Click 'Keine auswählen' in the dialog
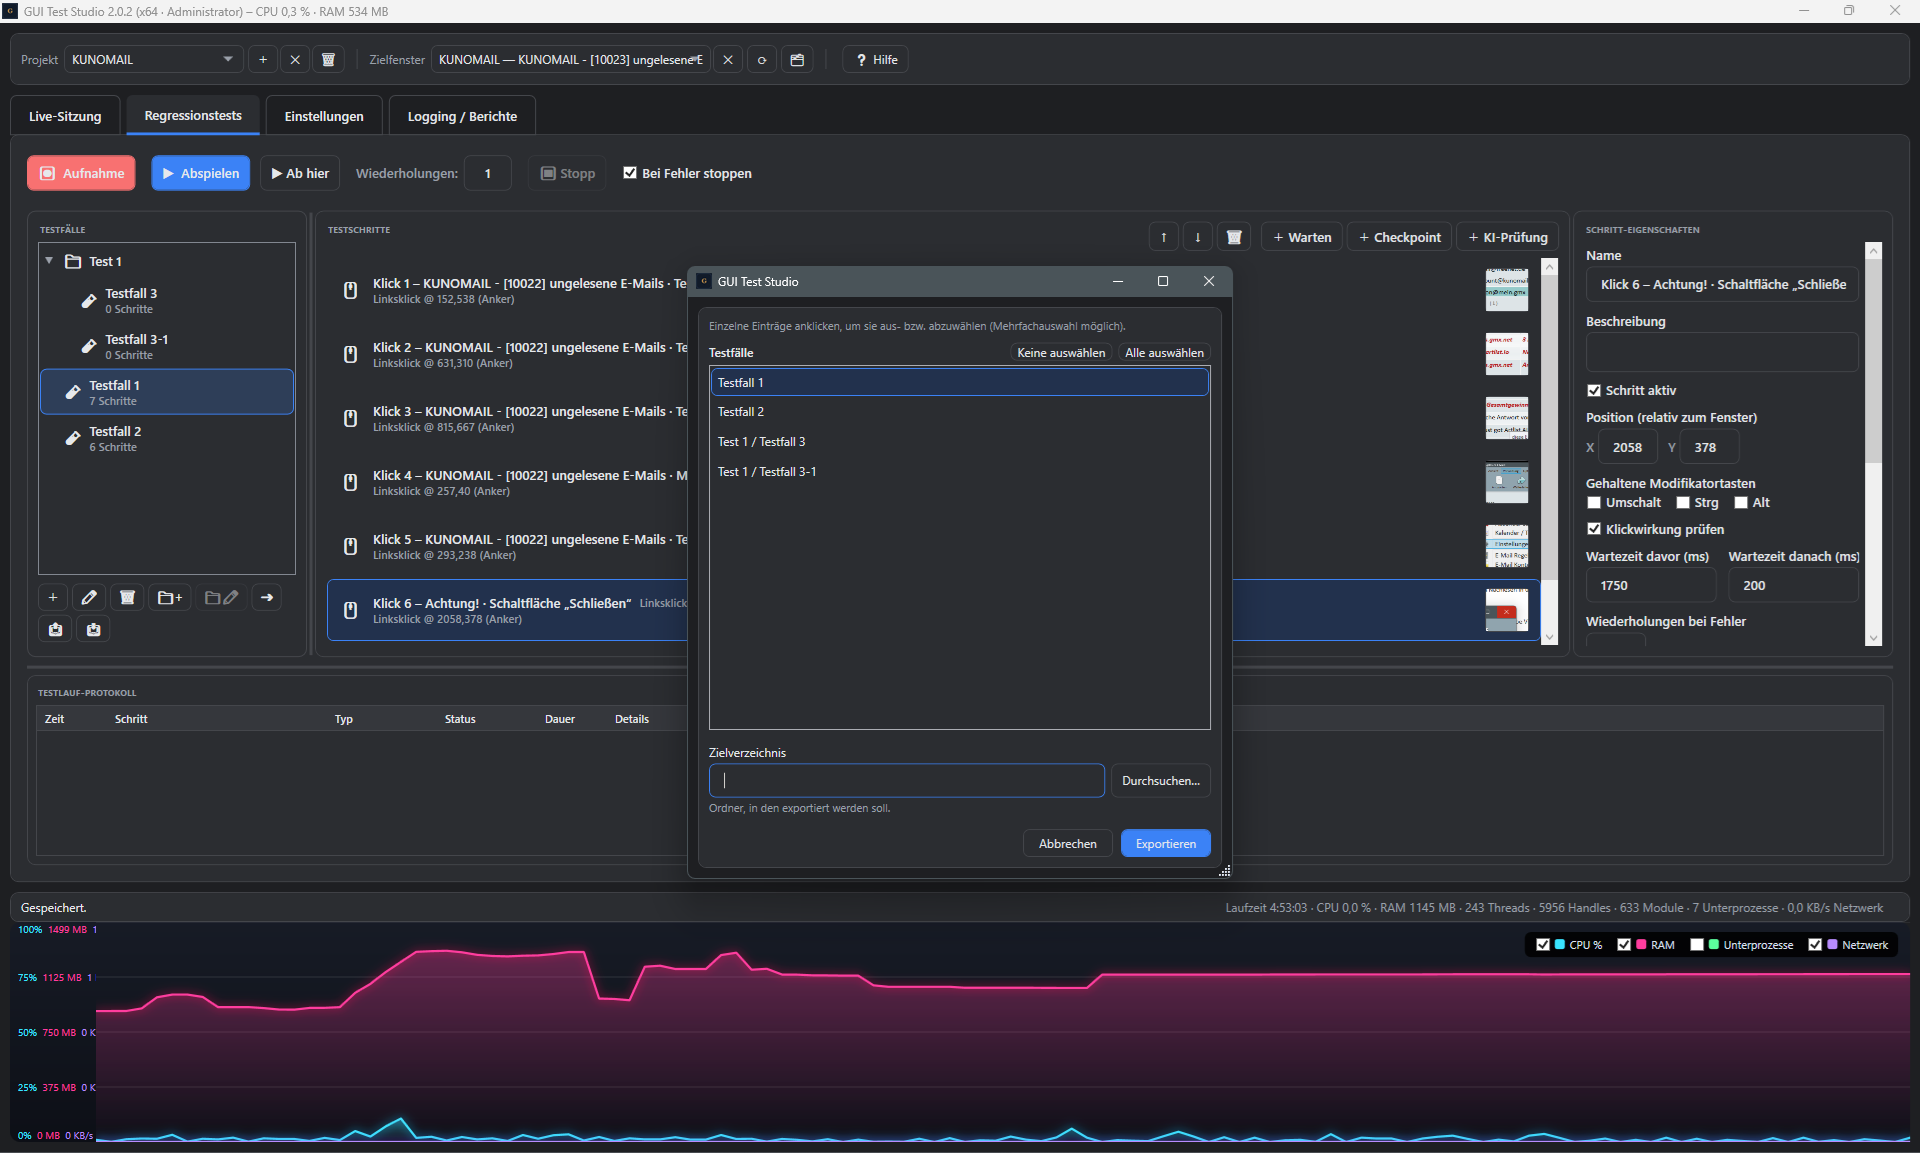 pos(1061,353)
